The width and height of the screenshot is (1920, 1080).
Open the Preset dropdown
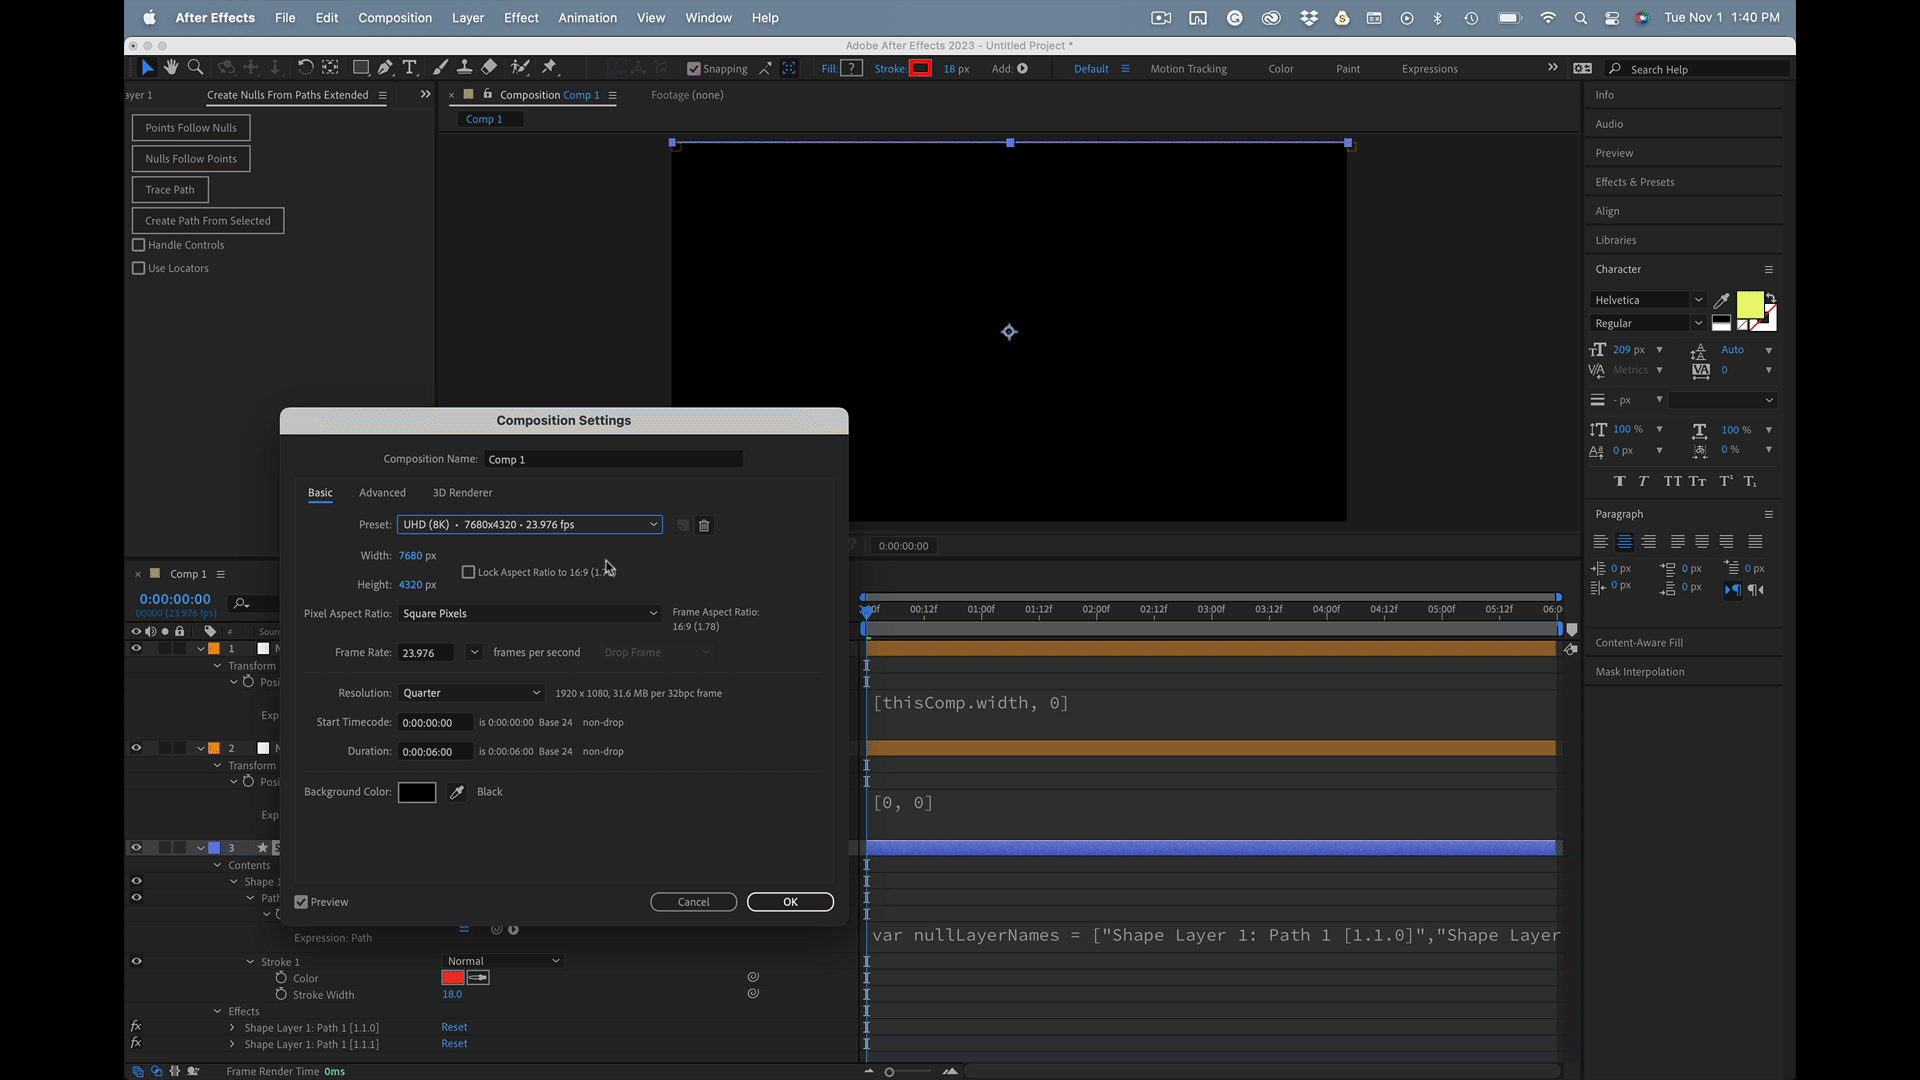click(530, 525)
